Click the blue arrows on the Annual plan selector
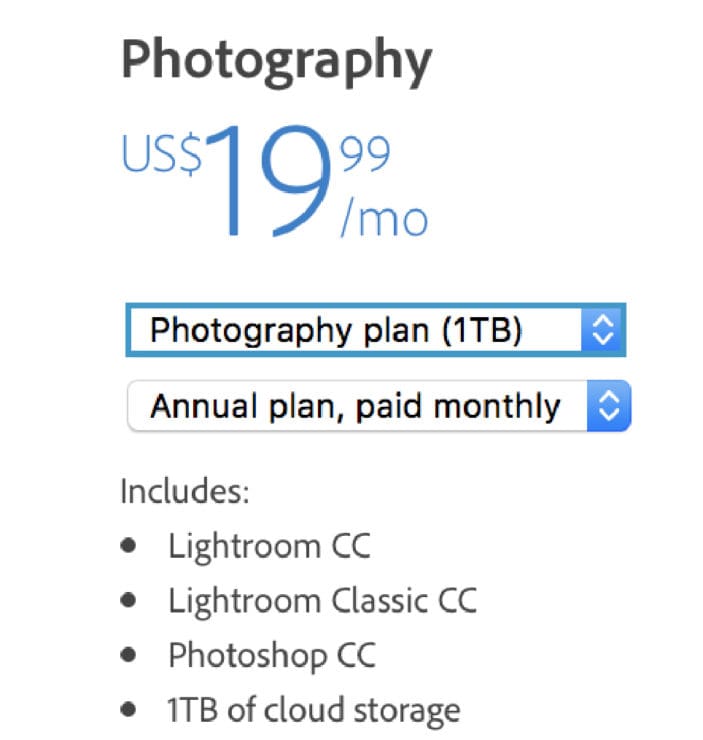The height and width of the screenshot is (740, 703). [609, 406]
